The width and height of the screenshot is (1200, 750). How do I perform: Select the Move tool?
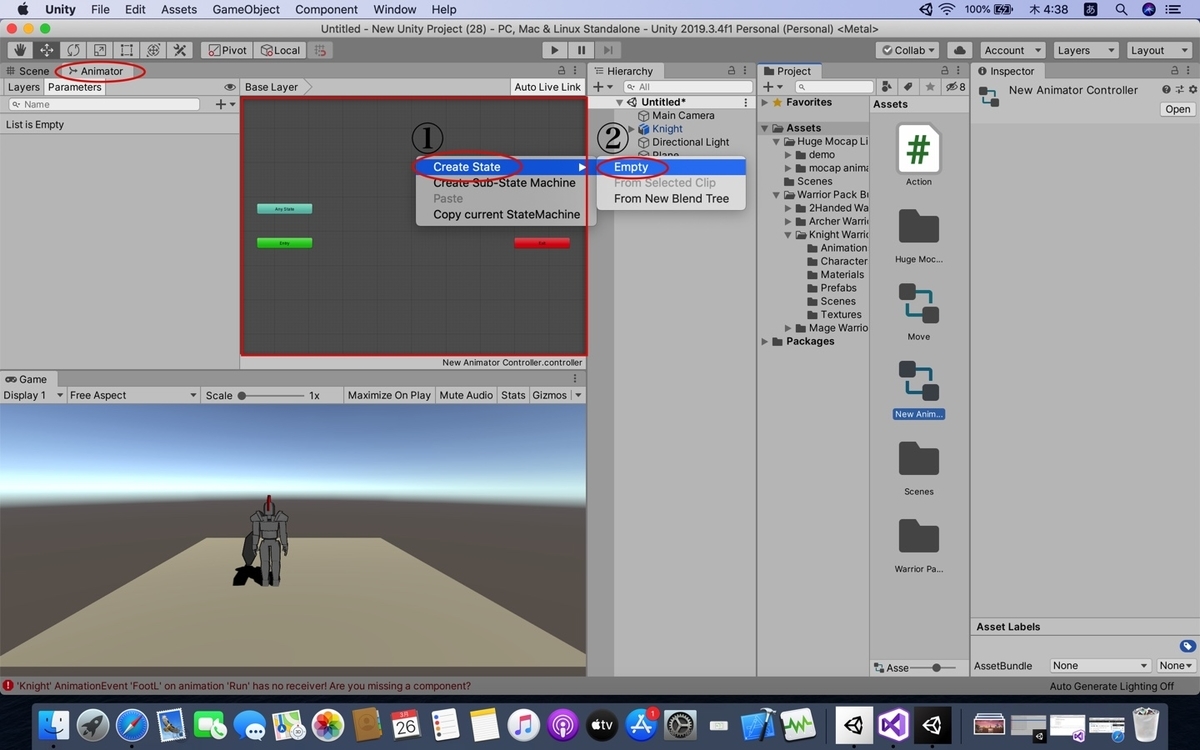click(x=46, y=50)
